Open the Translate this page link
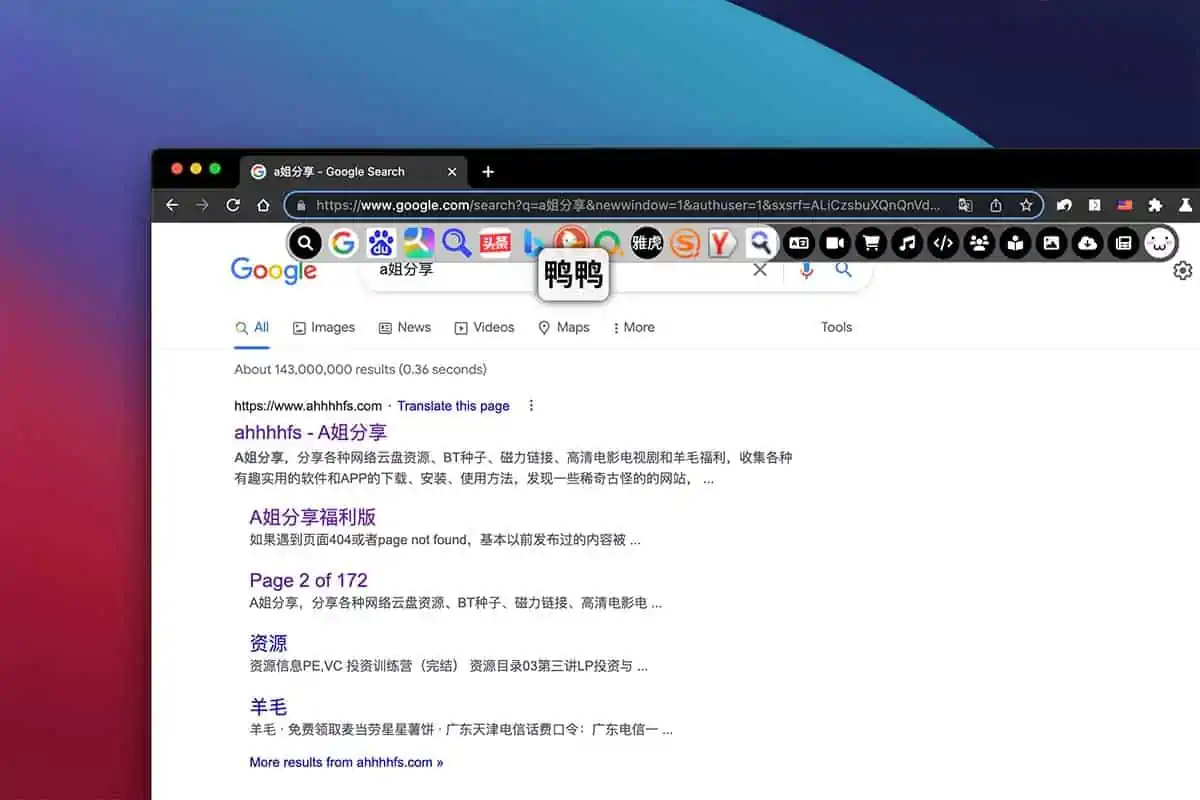Viewport: 1200px width, 800px height. [453, 405]
